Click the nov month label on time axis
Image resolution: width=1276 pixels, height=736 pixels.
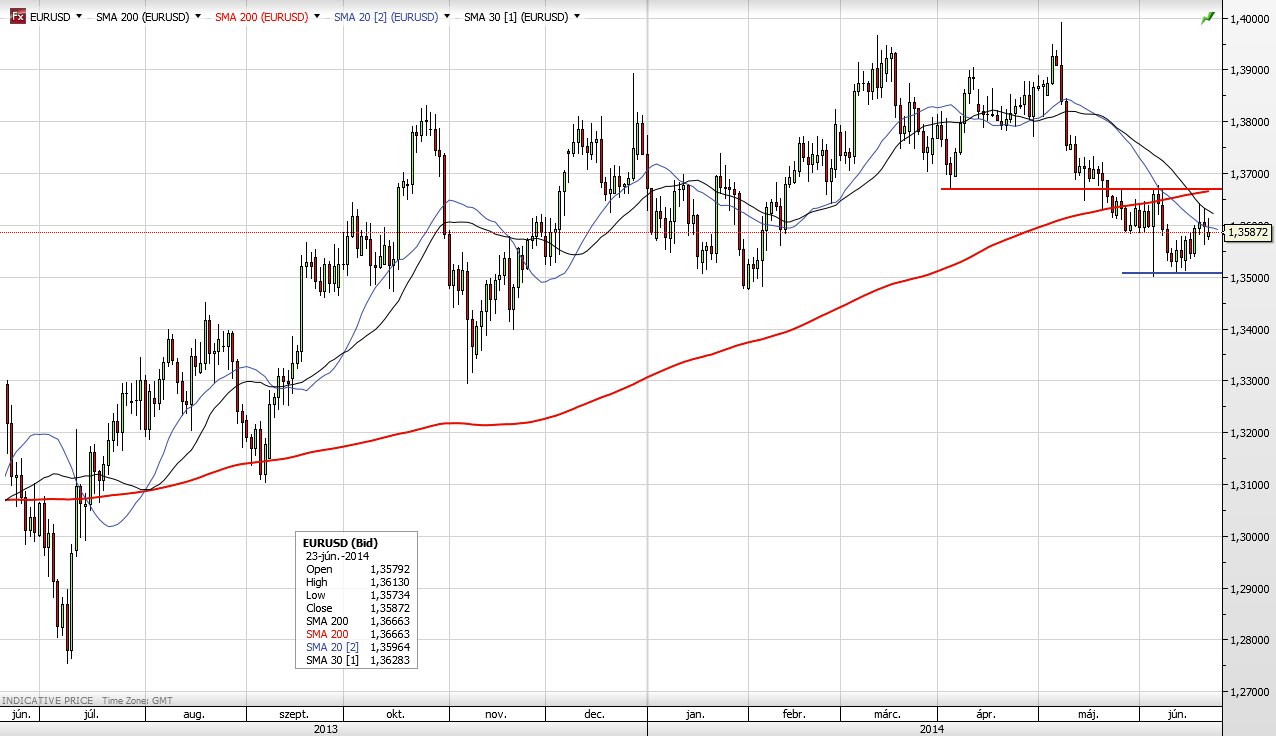click(x=497, y=715)
